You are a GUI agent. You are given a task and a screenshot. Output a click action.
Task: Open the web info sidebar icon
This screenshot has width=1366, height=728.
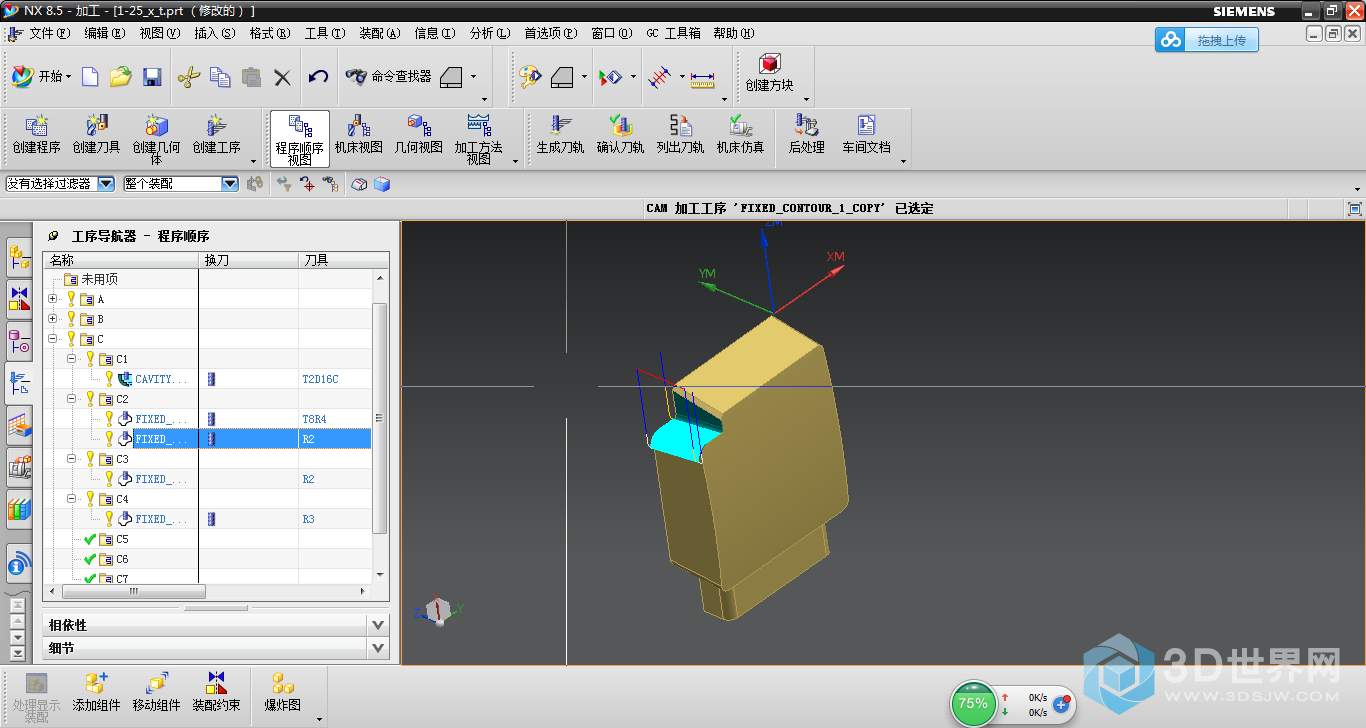[19, 565]
